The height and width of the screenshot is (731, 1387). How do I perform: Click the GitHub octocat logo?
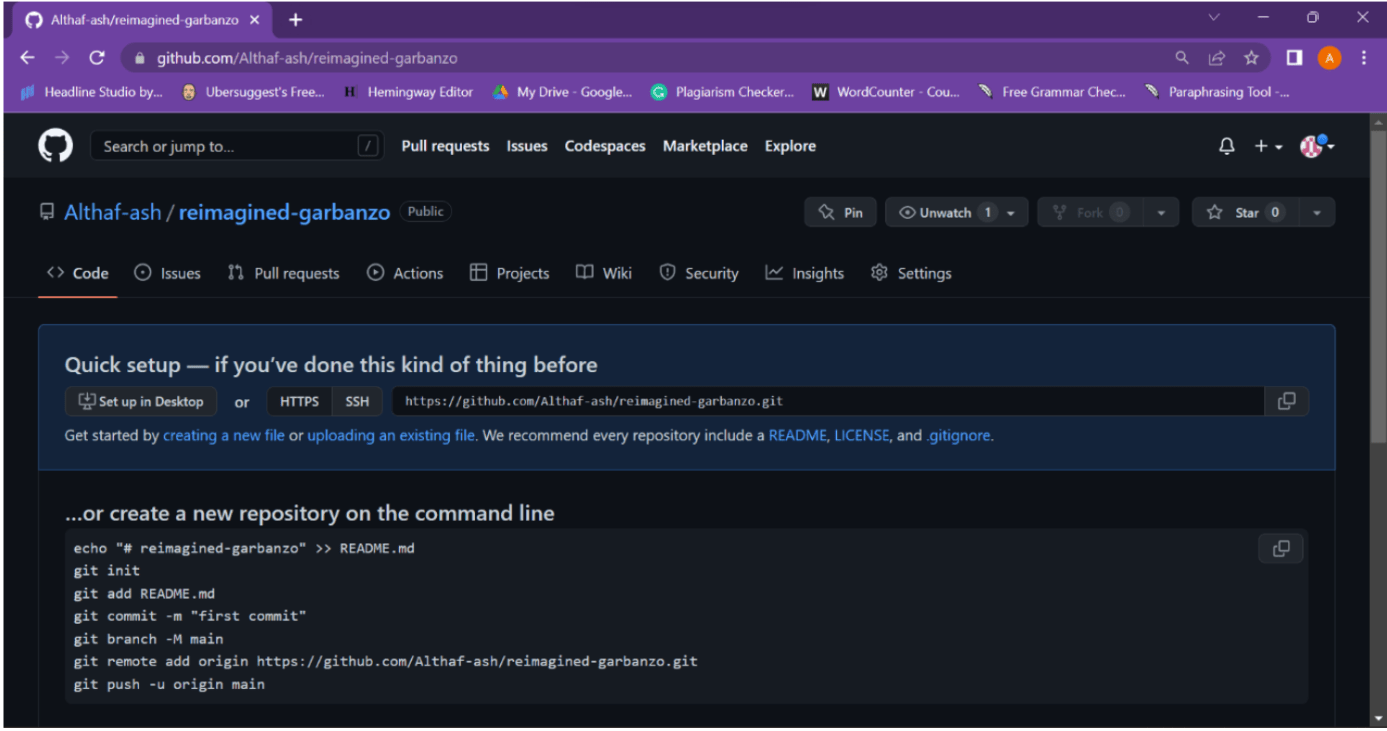pos(56,146)
